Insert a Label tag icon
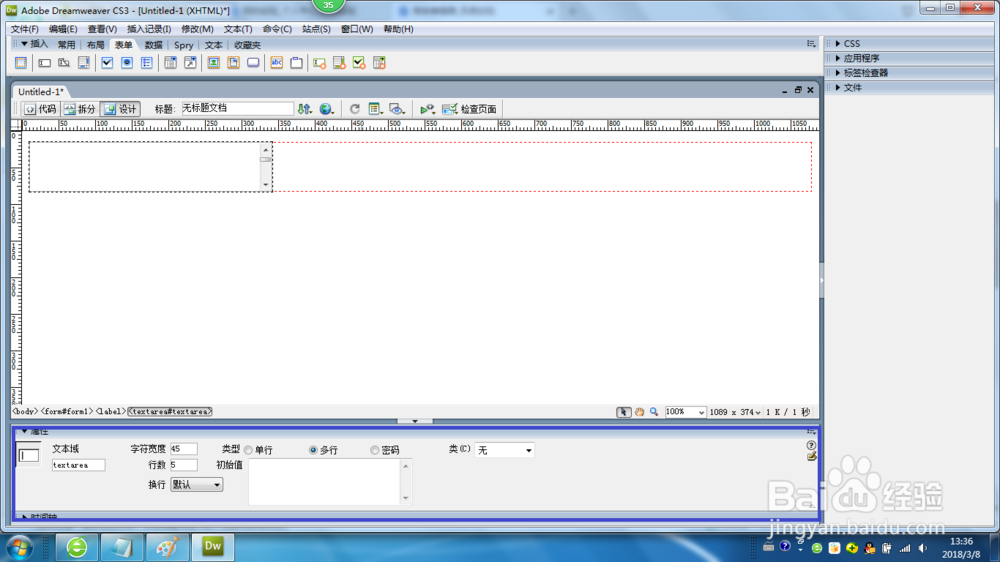Image resolution: width=1000 pixels, height=562 pixels. click(x=277, y=63)
